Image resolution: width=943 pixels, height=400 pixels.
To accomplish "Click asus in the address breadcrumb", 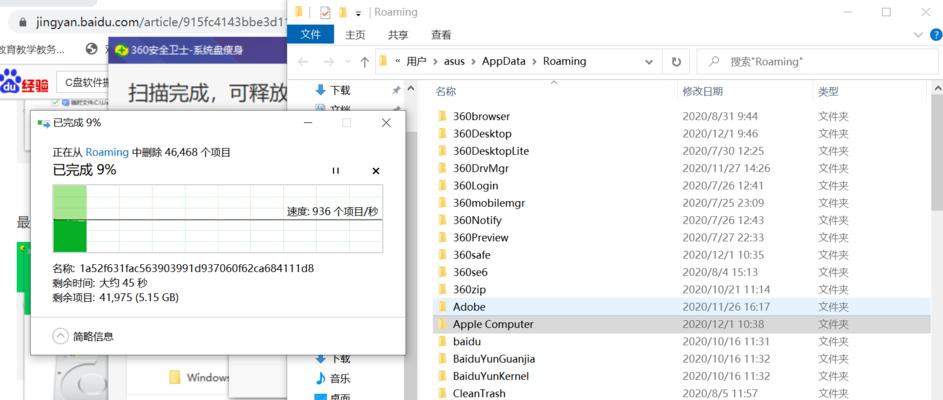I will (x=454, y=61).
